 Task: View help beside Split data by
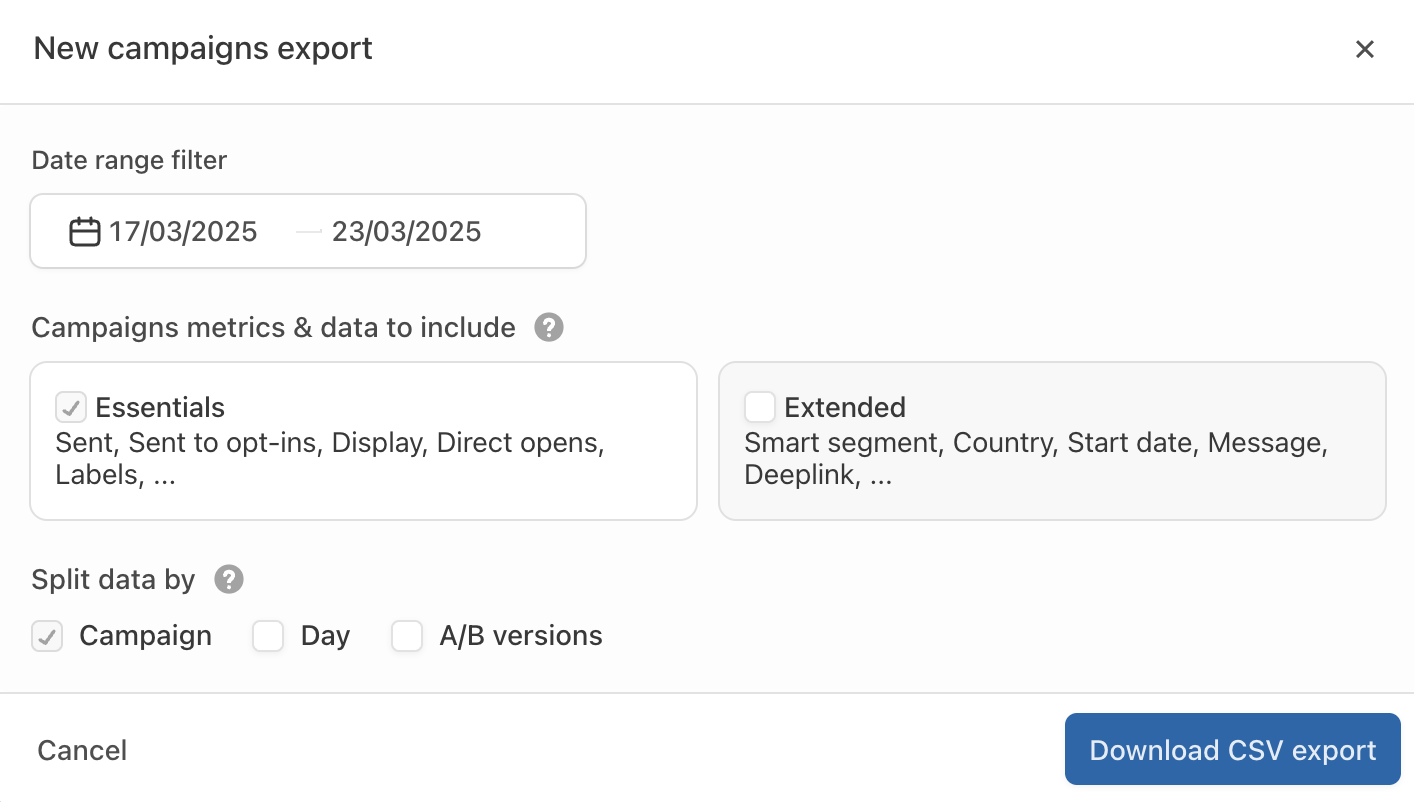(228, 579)
